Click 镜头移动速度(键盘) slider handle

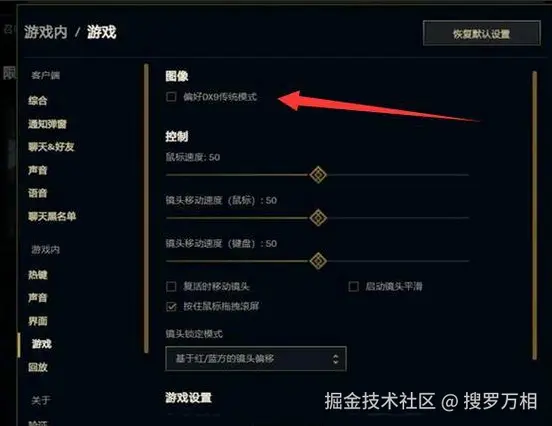(318, 261)
